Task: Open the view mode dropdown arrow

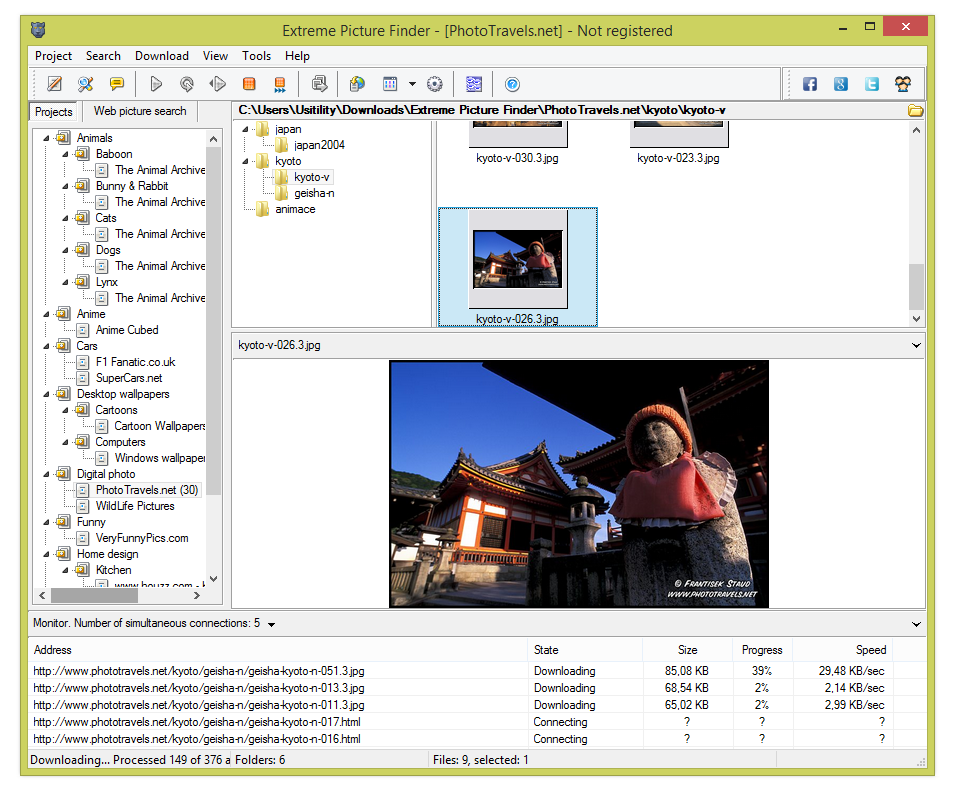Action: point(412,84)
